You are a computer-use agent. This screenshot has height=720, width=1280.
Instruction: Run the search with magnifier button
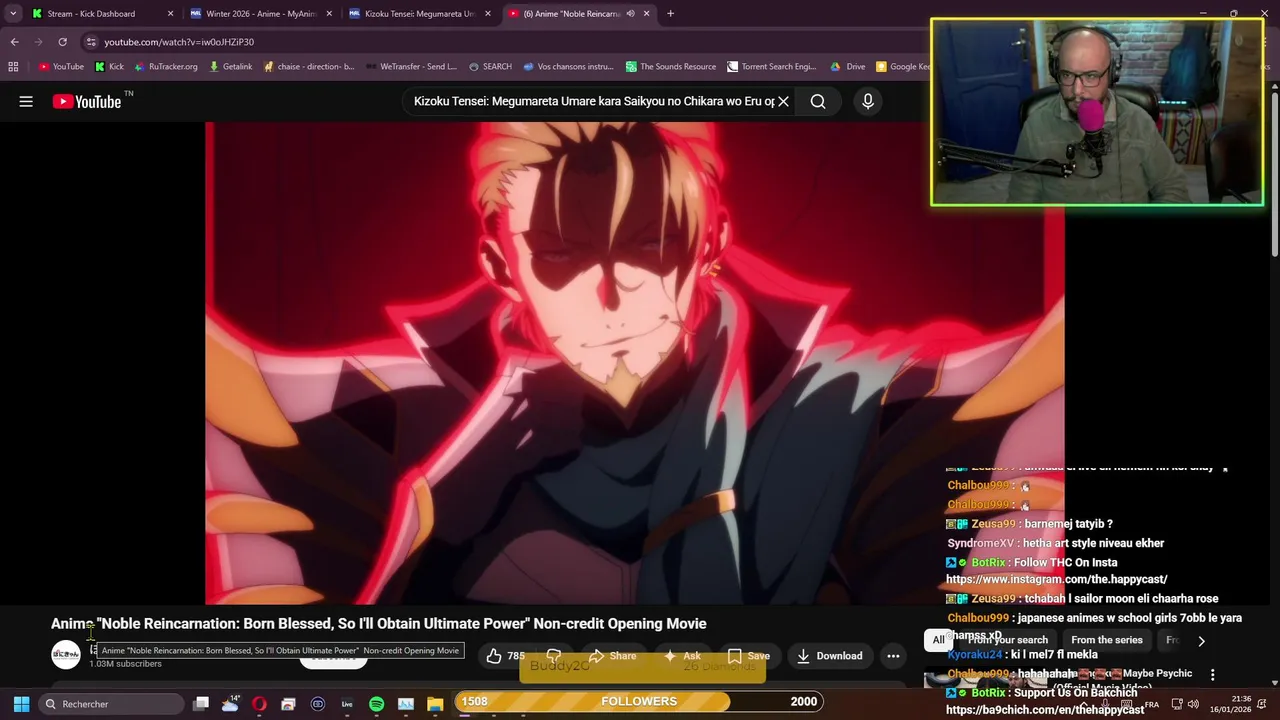pyautogui.click(x=818, y=101)
